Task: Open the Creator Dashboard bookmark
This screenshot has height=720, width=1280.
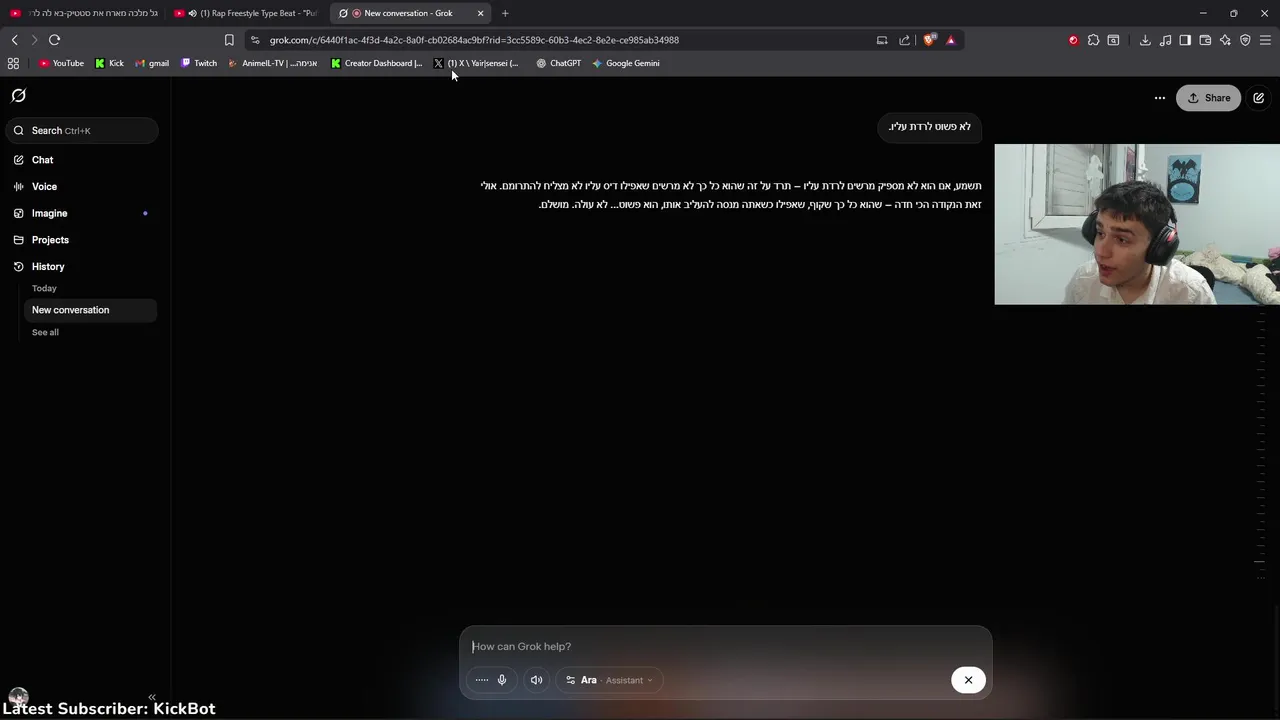Action: pyautogui.click(x=376, y=63)
